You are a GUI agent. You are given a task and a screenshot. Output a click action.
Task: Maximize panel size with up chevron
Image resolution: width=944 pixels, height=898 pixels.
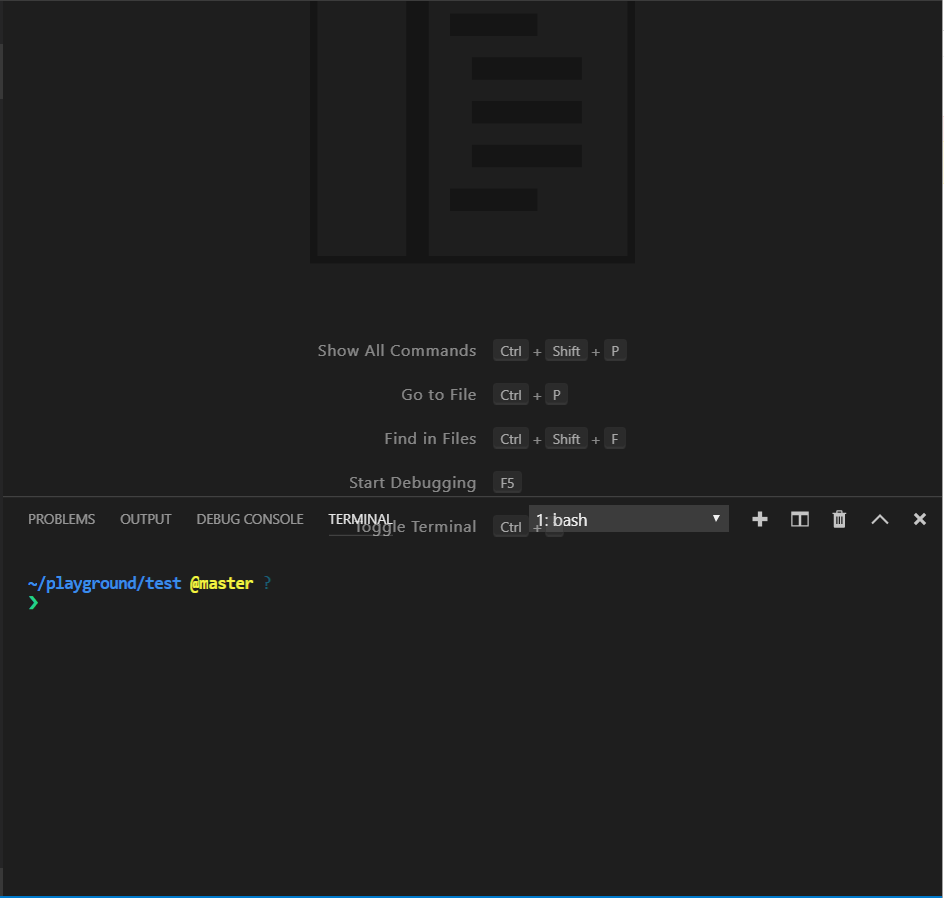coord(880,519)
